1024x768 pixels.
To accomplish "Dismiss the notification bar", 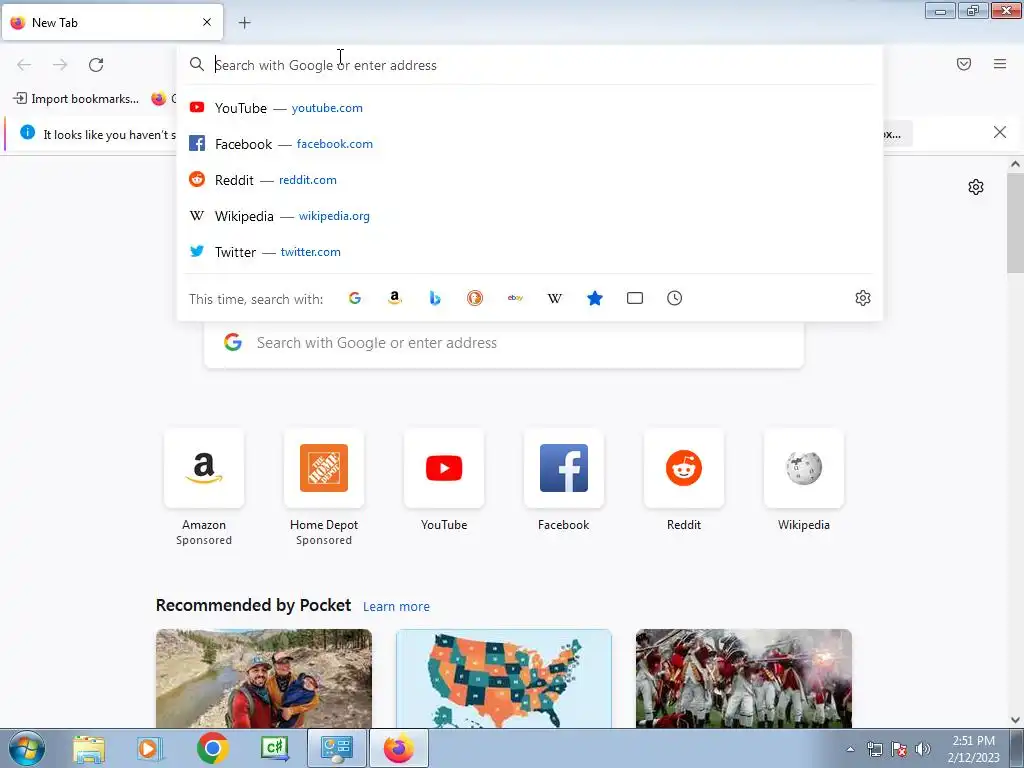I will click(x=1000, y=133).
